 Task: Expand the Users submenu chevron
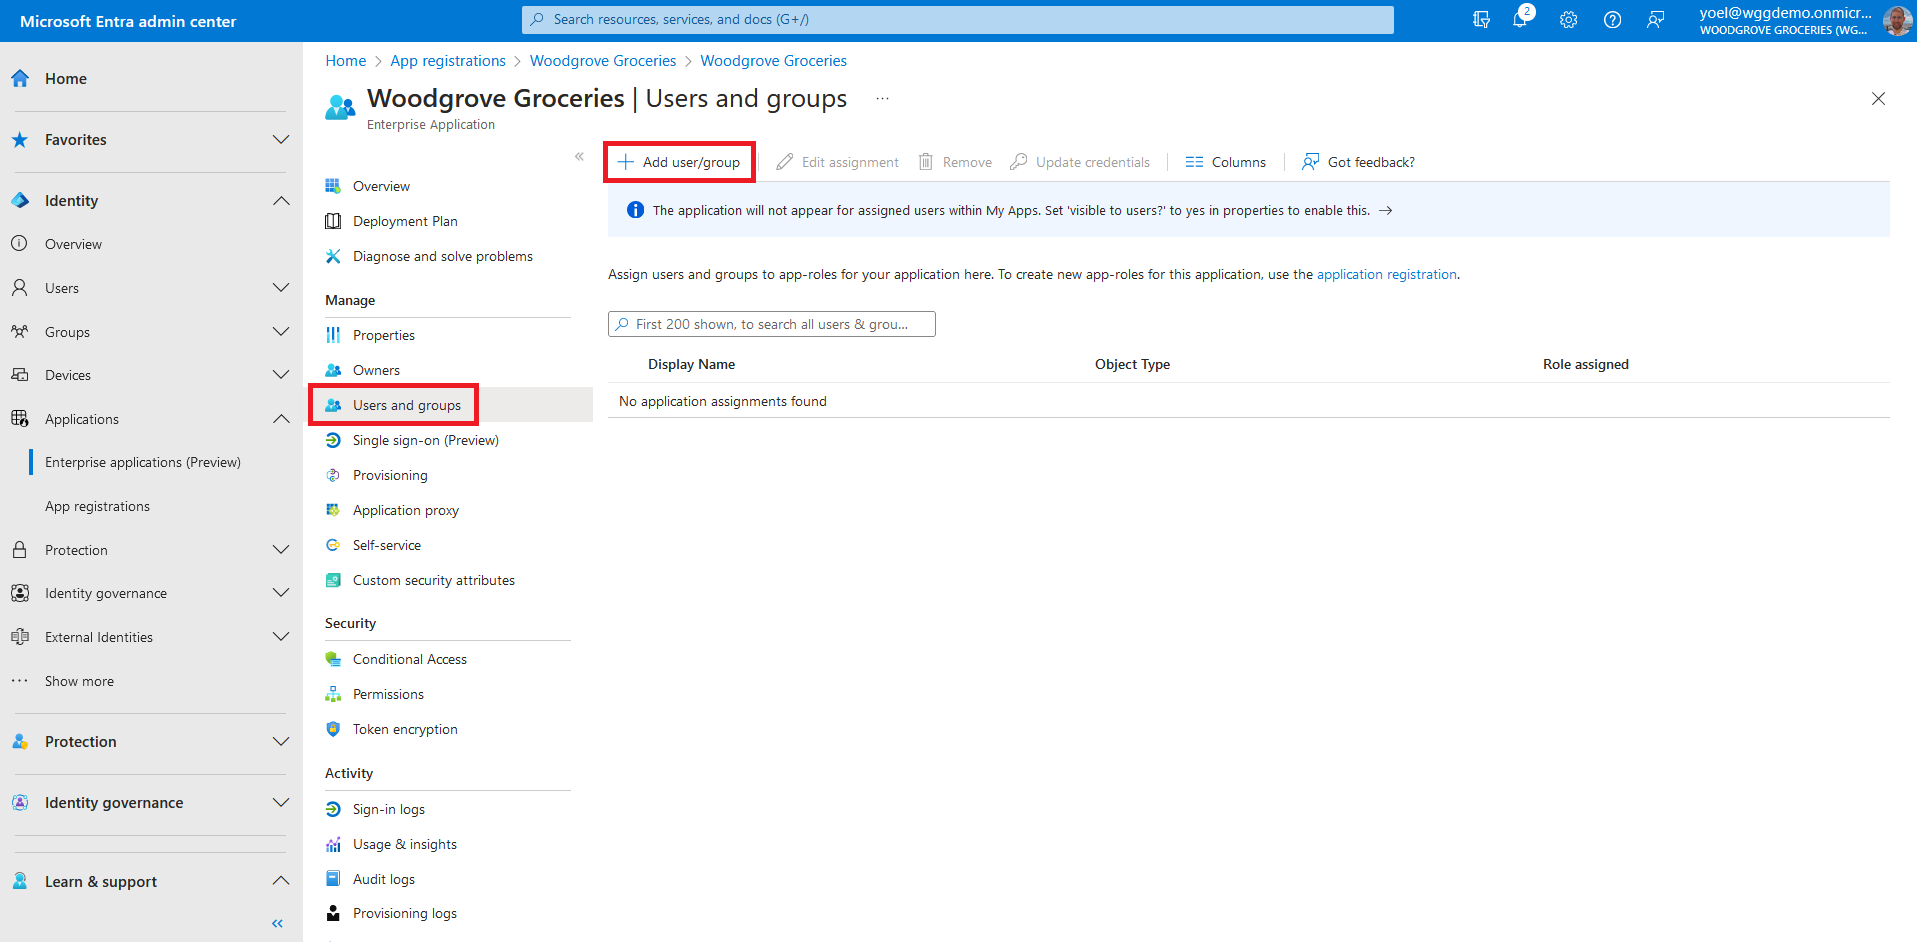[281, 288]
